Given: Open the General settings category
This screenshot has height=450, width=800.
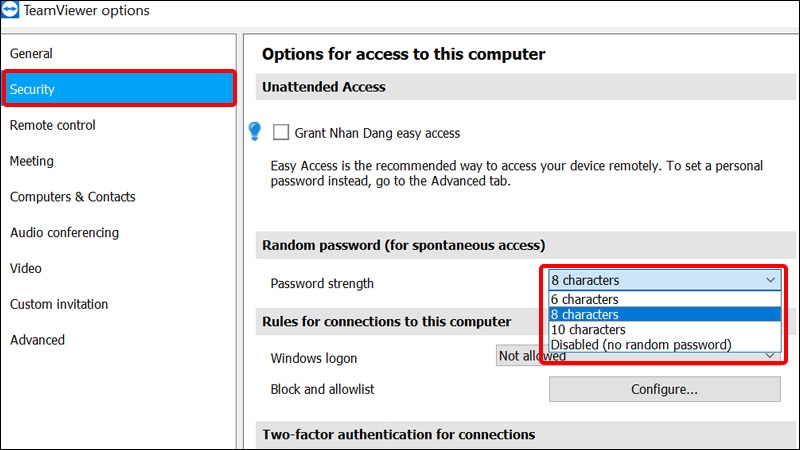Looking at the screenshot, I should pos(31,53).
